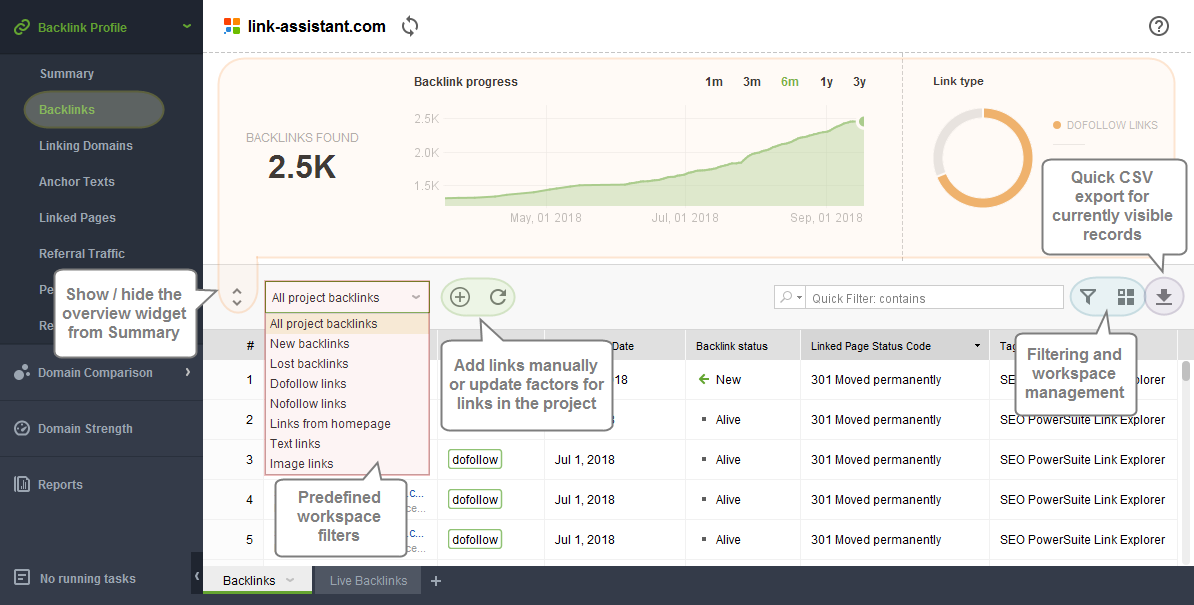Switch chart to 1y range
Image resolution: width=1194 pixels, height=605 pixels.
(826, 81)
